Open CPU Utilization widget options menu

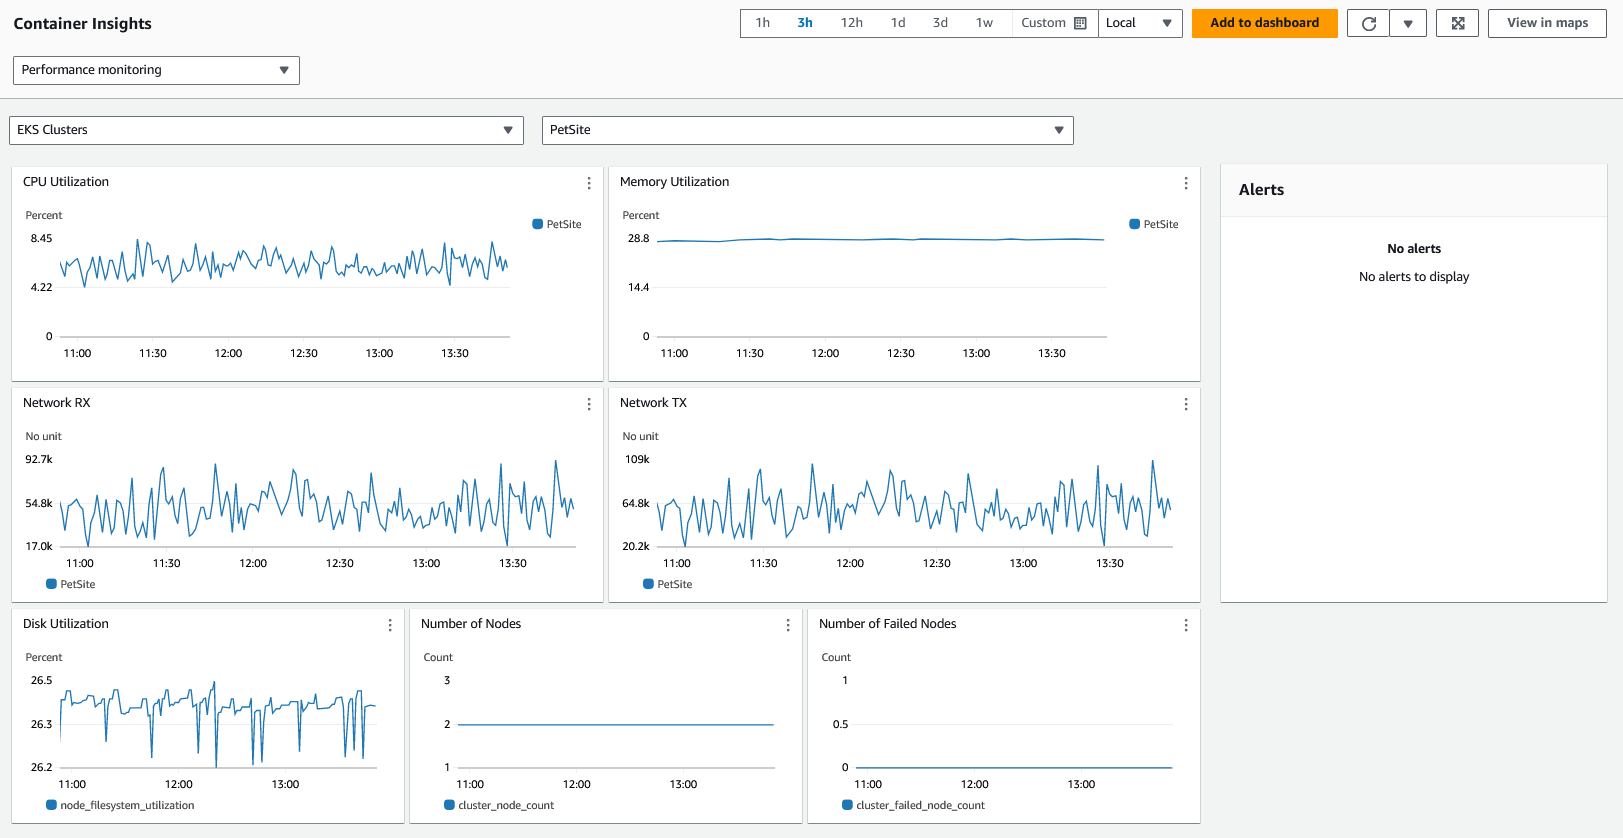[x=589, y=183]
